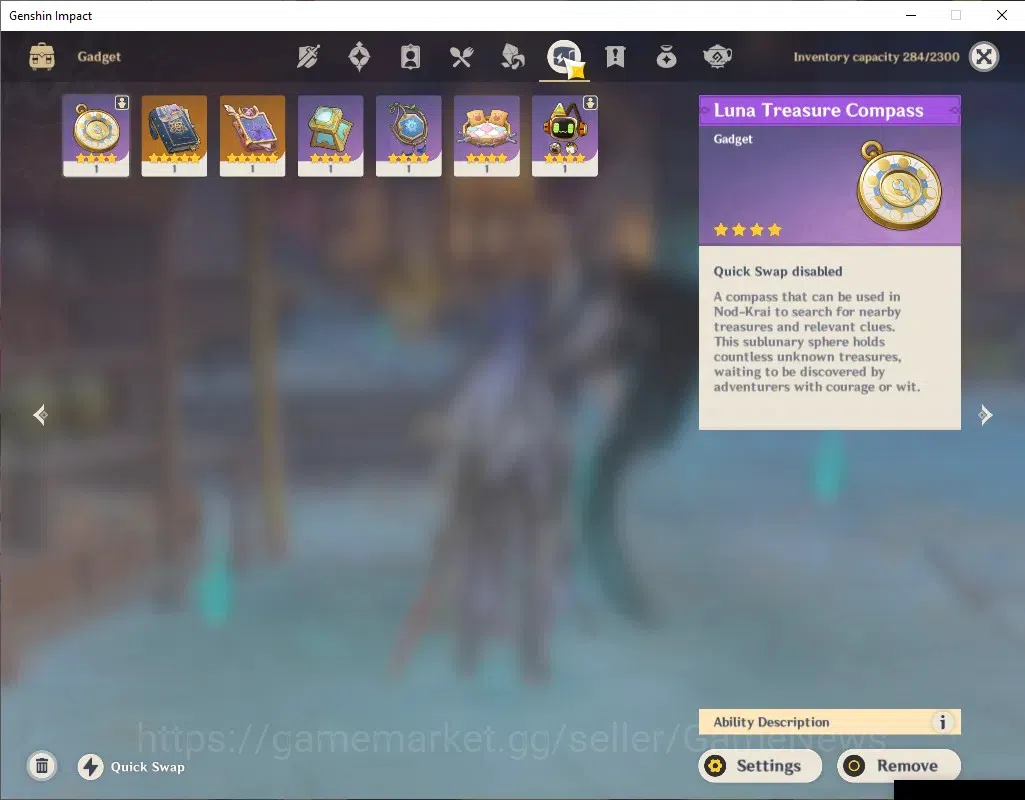
Task: Open the Ability Description panel
Action: [x=830, y=722]
